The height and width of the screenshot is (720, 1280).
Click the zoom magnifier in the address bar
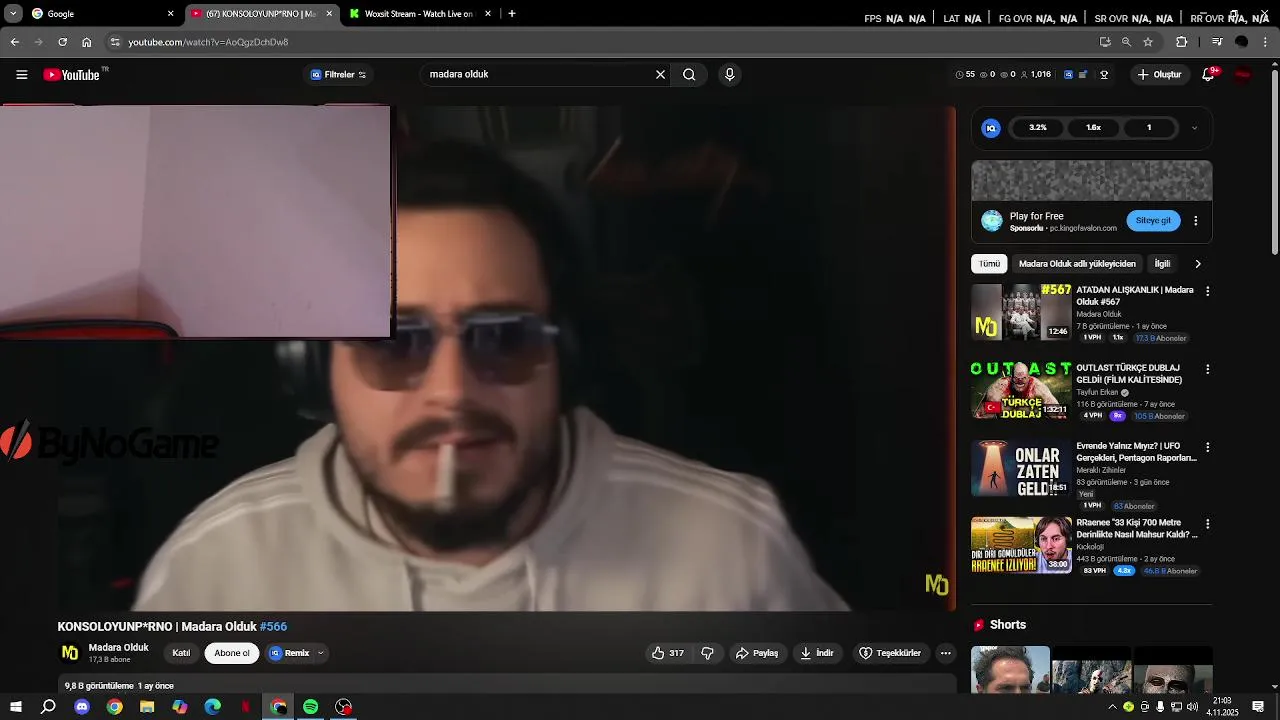[x=1126, y=42]
